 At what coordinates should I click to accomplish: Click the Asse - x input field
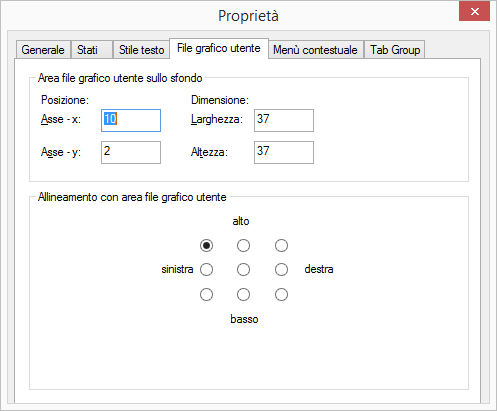131,120
